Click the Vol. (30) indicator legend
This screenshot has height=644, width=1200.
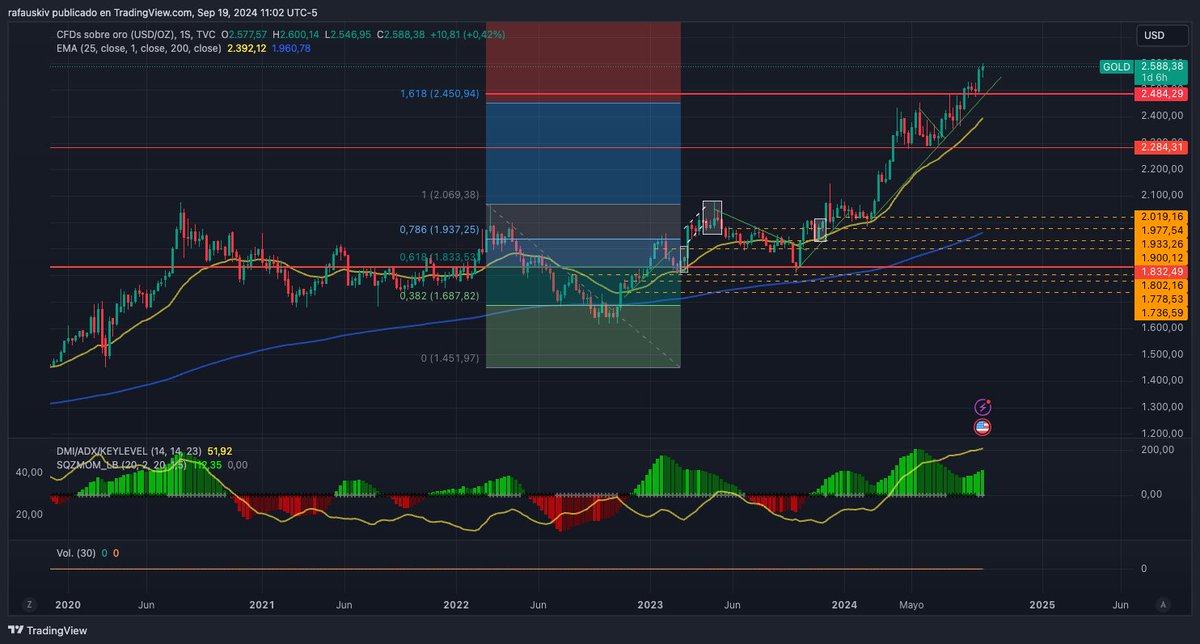click(76, 553)
